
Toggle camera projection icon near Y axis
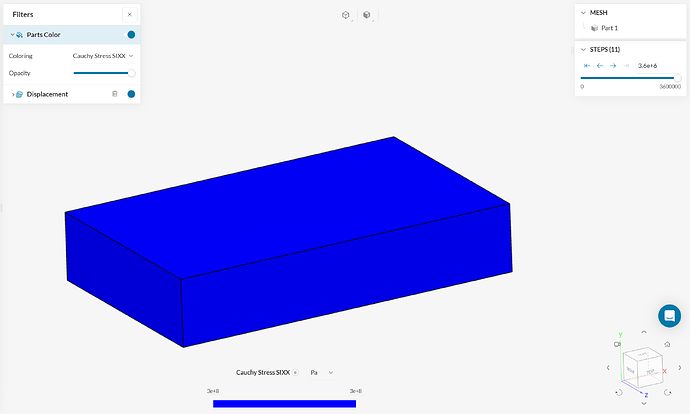click(x=617, y=344)
